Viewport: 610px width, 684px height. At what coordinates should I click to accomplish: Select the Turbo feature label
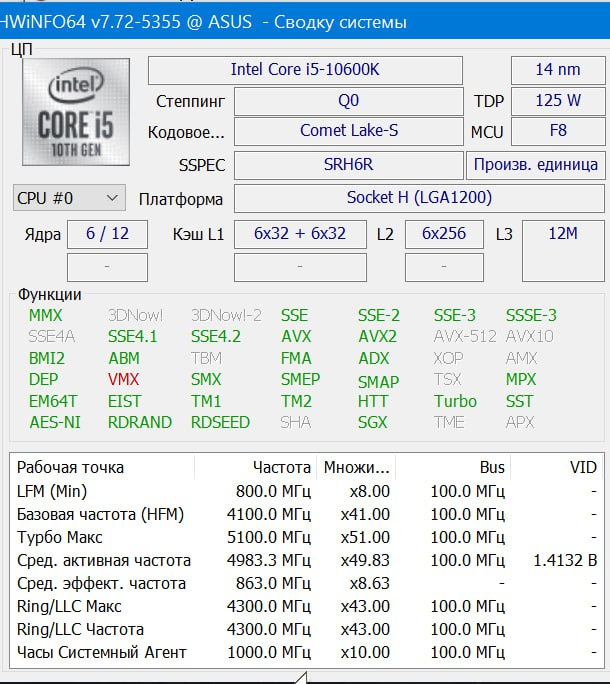pos(456,401)
